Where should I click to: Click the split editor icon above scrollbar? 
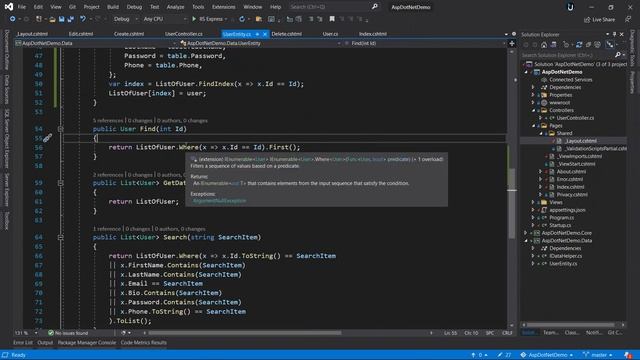click(512, 43)
